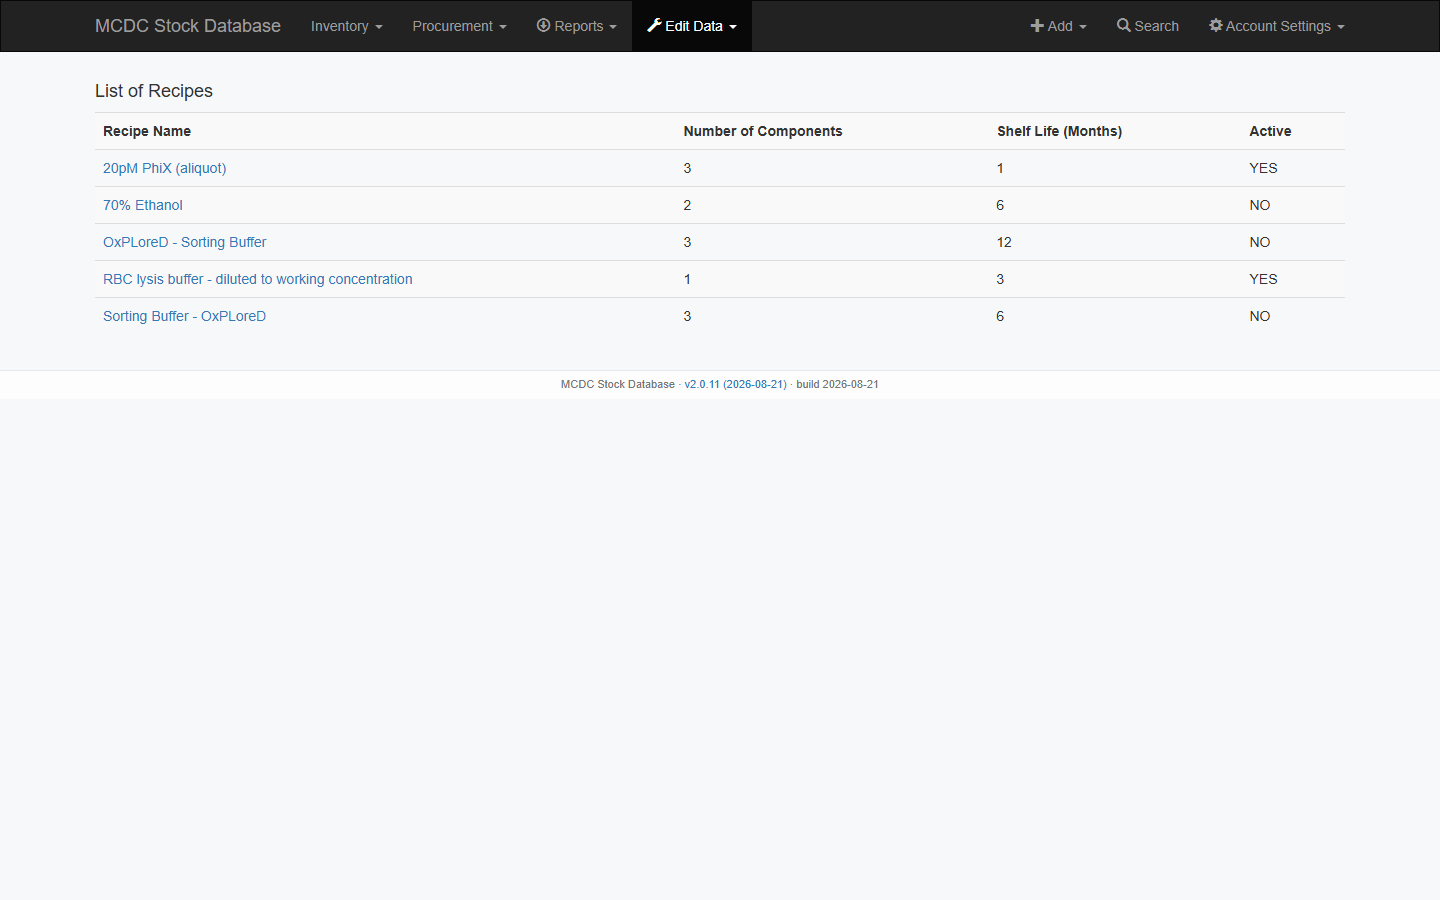The height and width of the screenshot is (900, 1440).
Task: Open the RBC lysis buffer recipe
Action: [x=258, y=279]
